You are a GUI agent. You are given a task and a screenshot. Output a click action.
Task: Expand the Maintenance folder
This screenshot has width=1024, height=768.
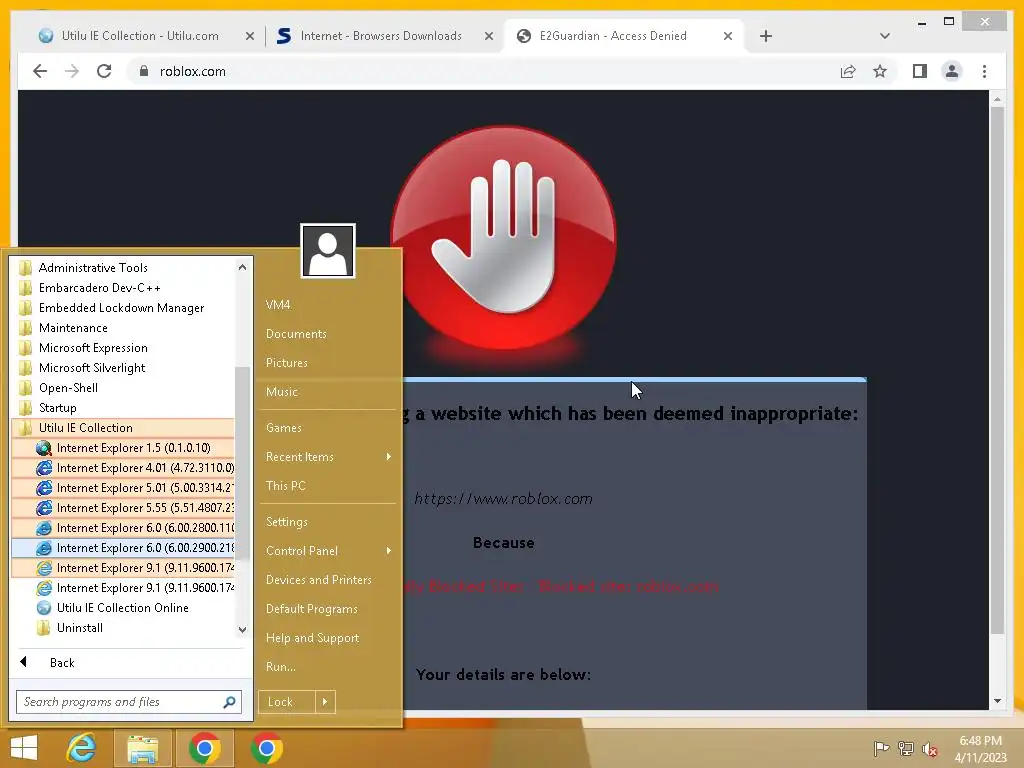click(123, 328)
